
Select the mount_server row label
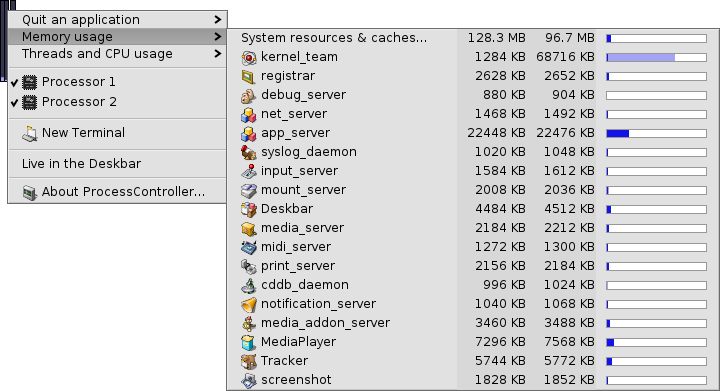pyautogui.click(x=303, y=190)
